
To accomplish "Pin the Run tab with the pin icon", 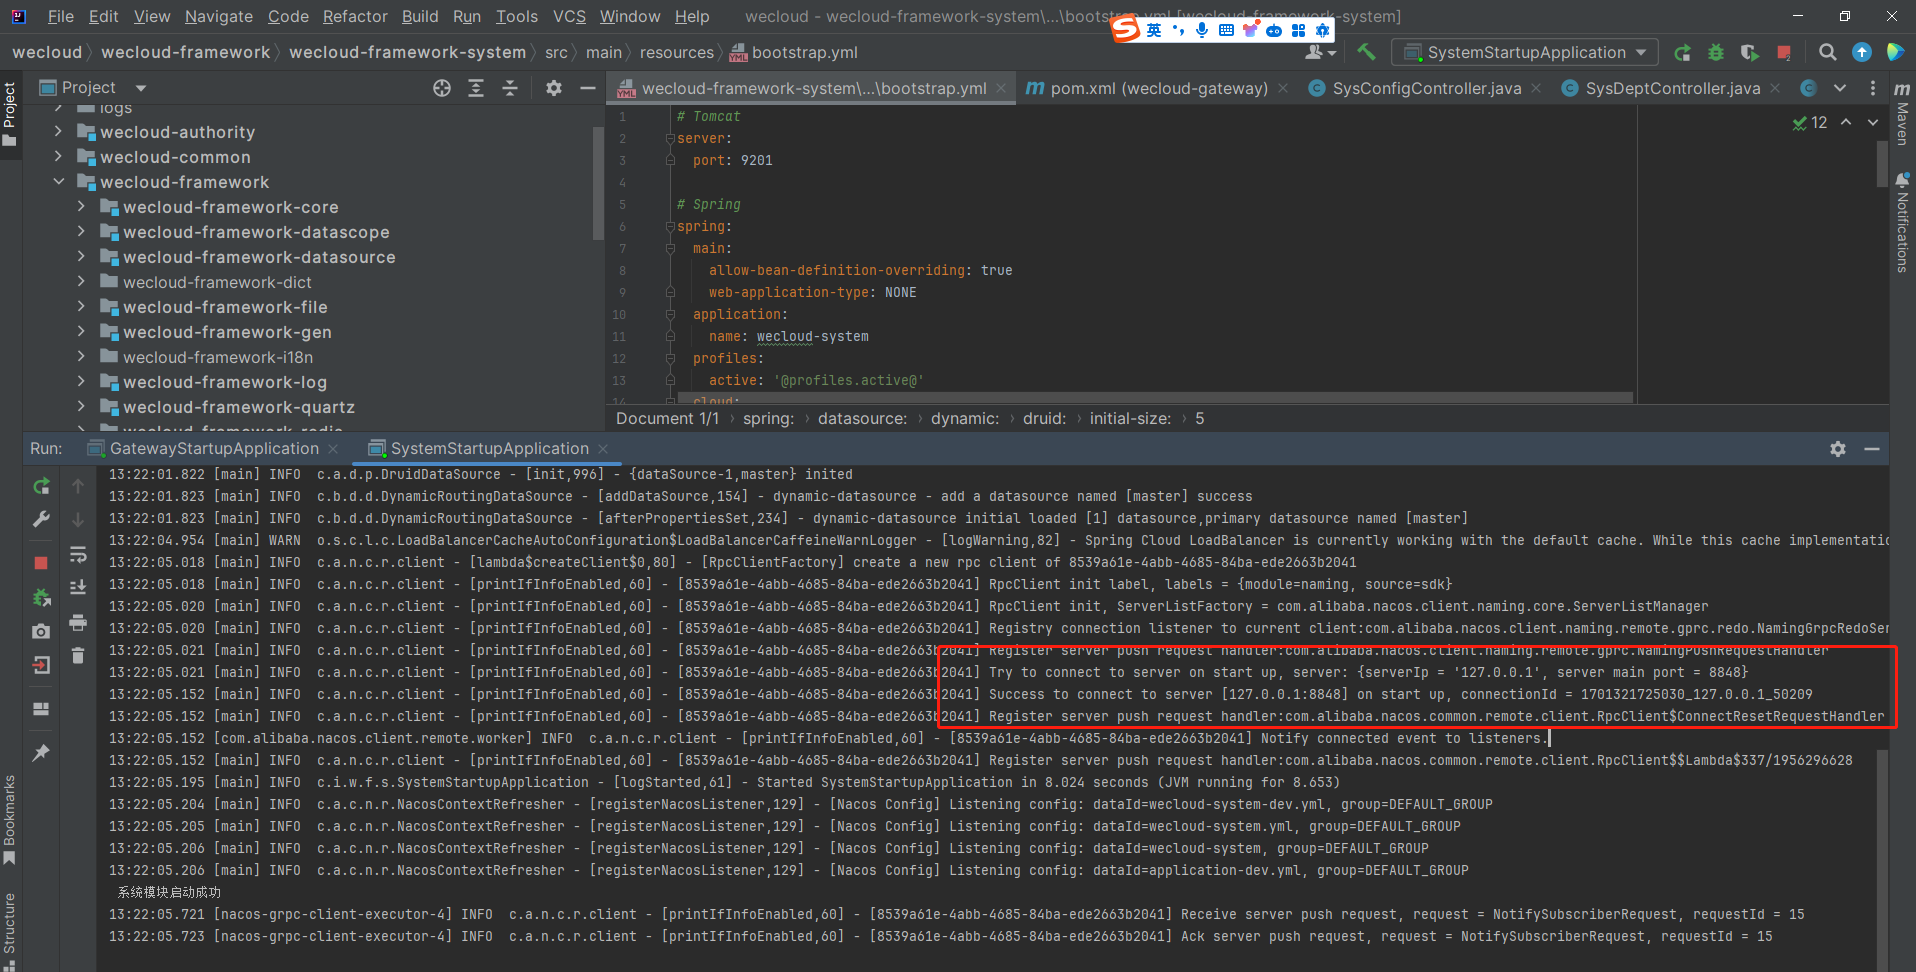I will 41,753.
